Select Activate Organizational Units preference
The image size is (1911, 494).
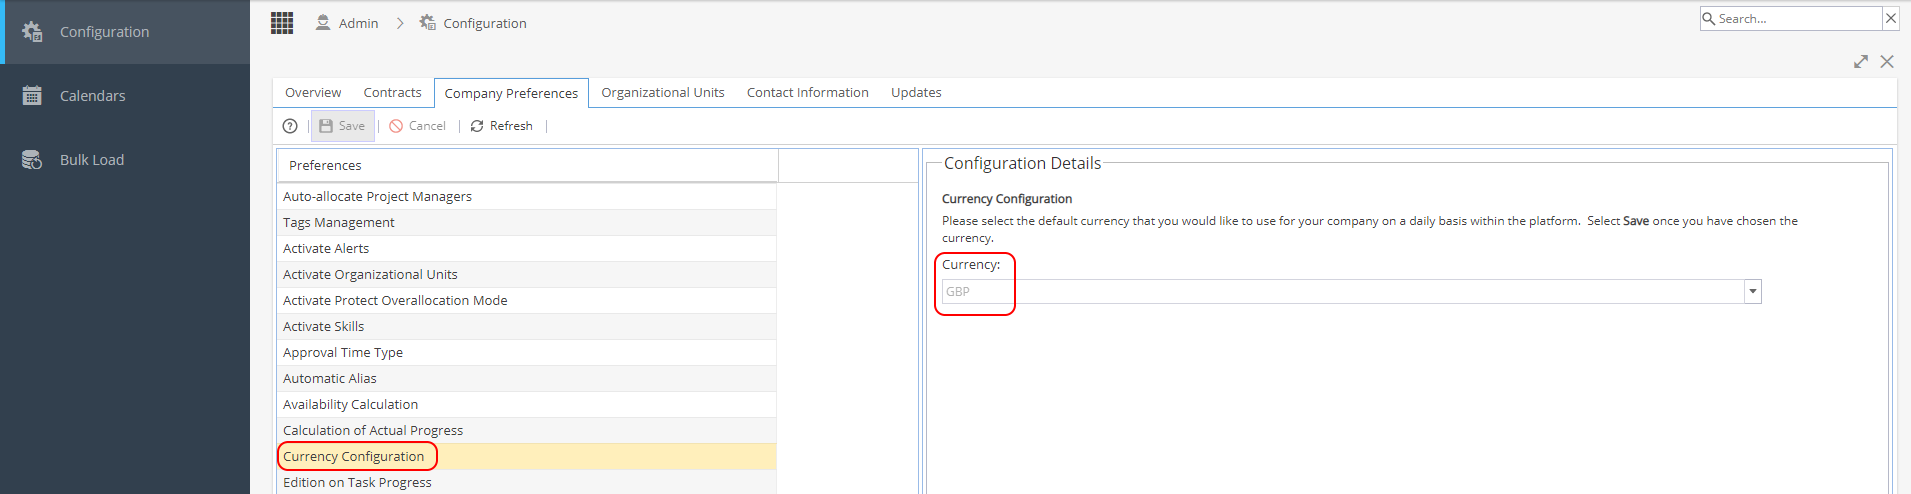coord(526,274)
